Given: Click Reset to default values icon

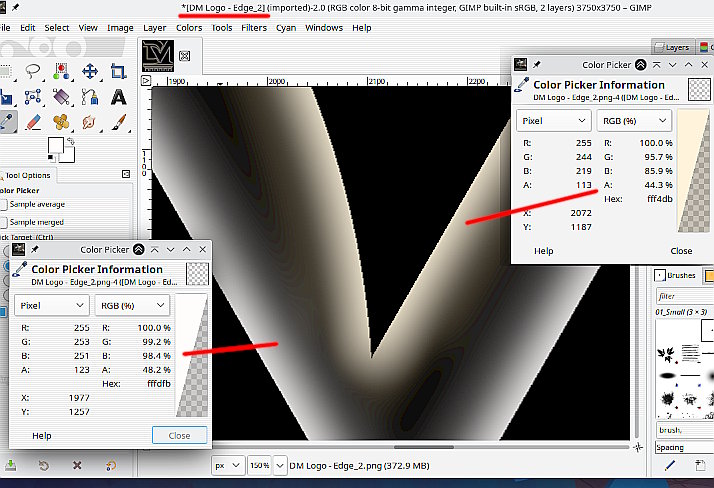Looking at the screenshot, I should click(111, 465).
